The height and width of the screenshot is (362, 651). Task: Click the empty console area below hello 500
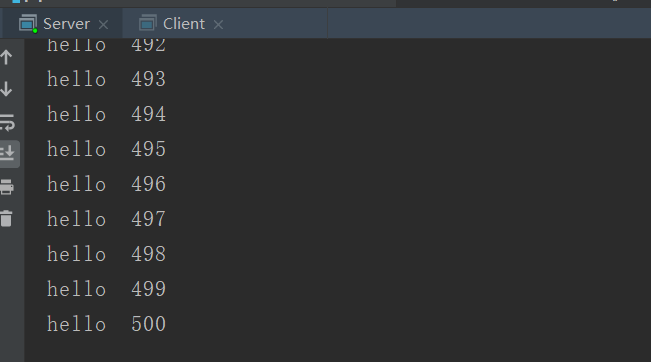(x=337, y=349)
